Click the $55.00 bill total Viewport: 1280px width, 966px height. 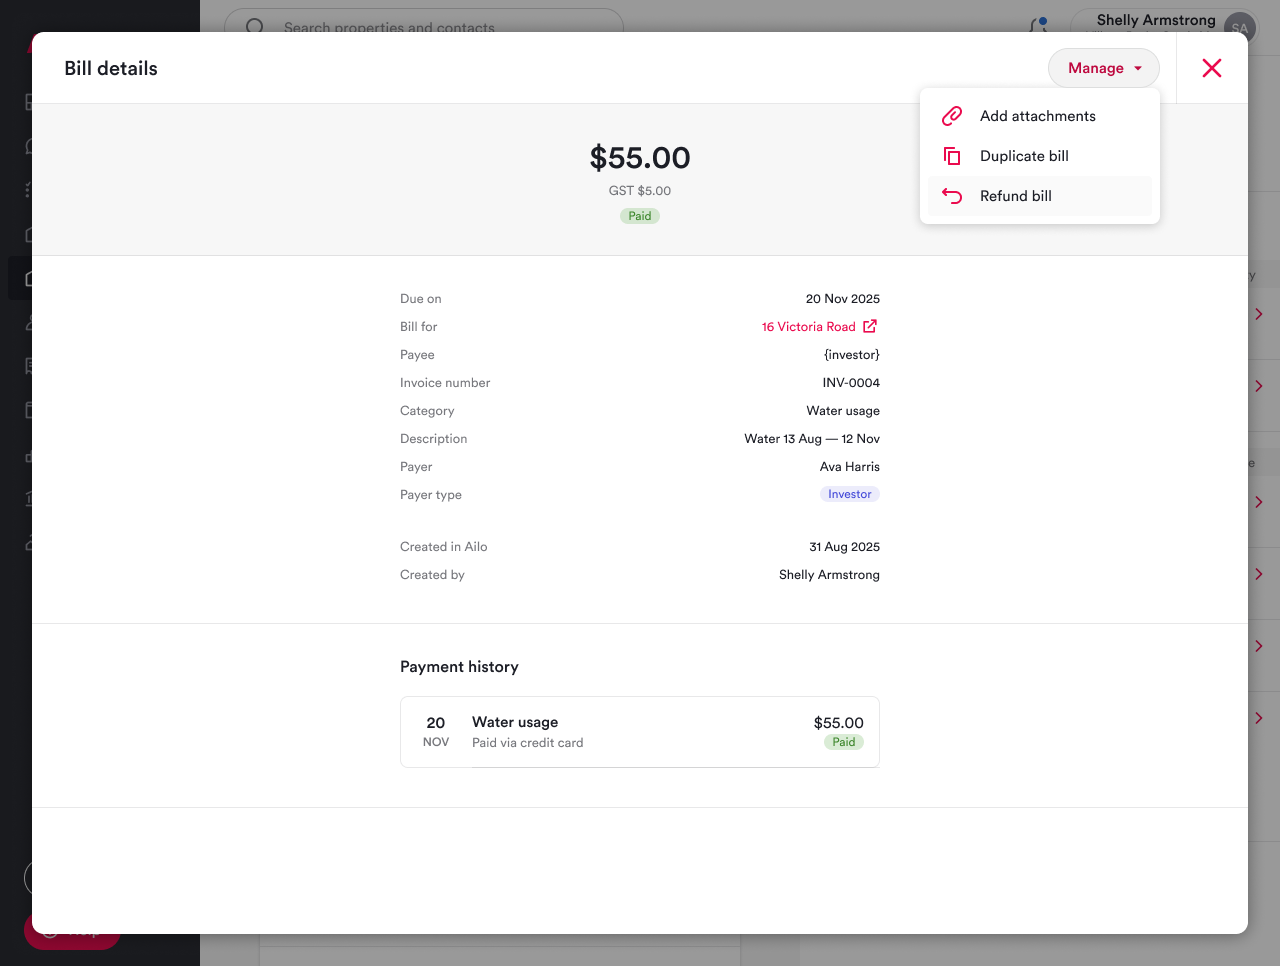pyautogui.click(x=640, y=158)
